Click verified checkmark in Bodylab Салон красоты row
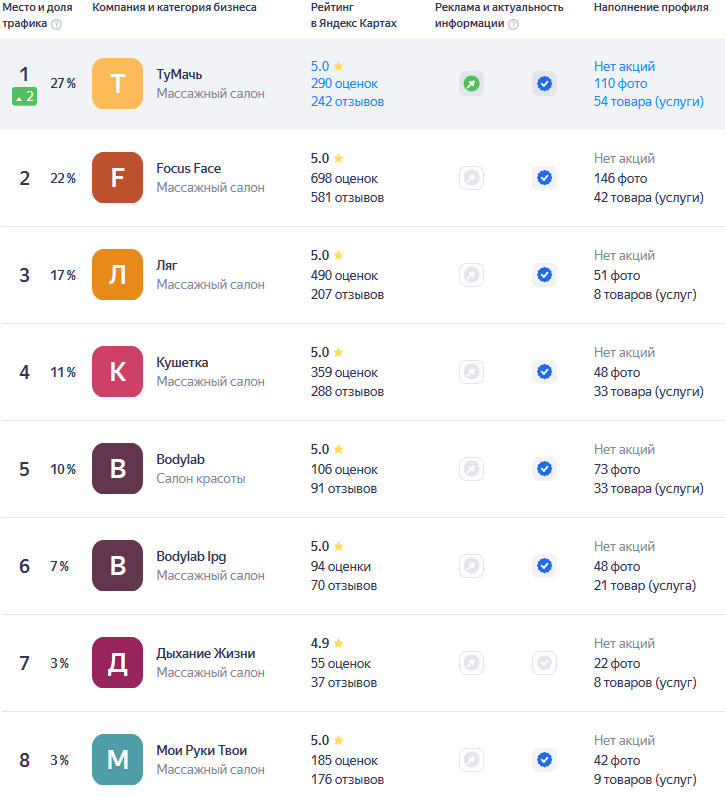 (x=545, y=469)
